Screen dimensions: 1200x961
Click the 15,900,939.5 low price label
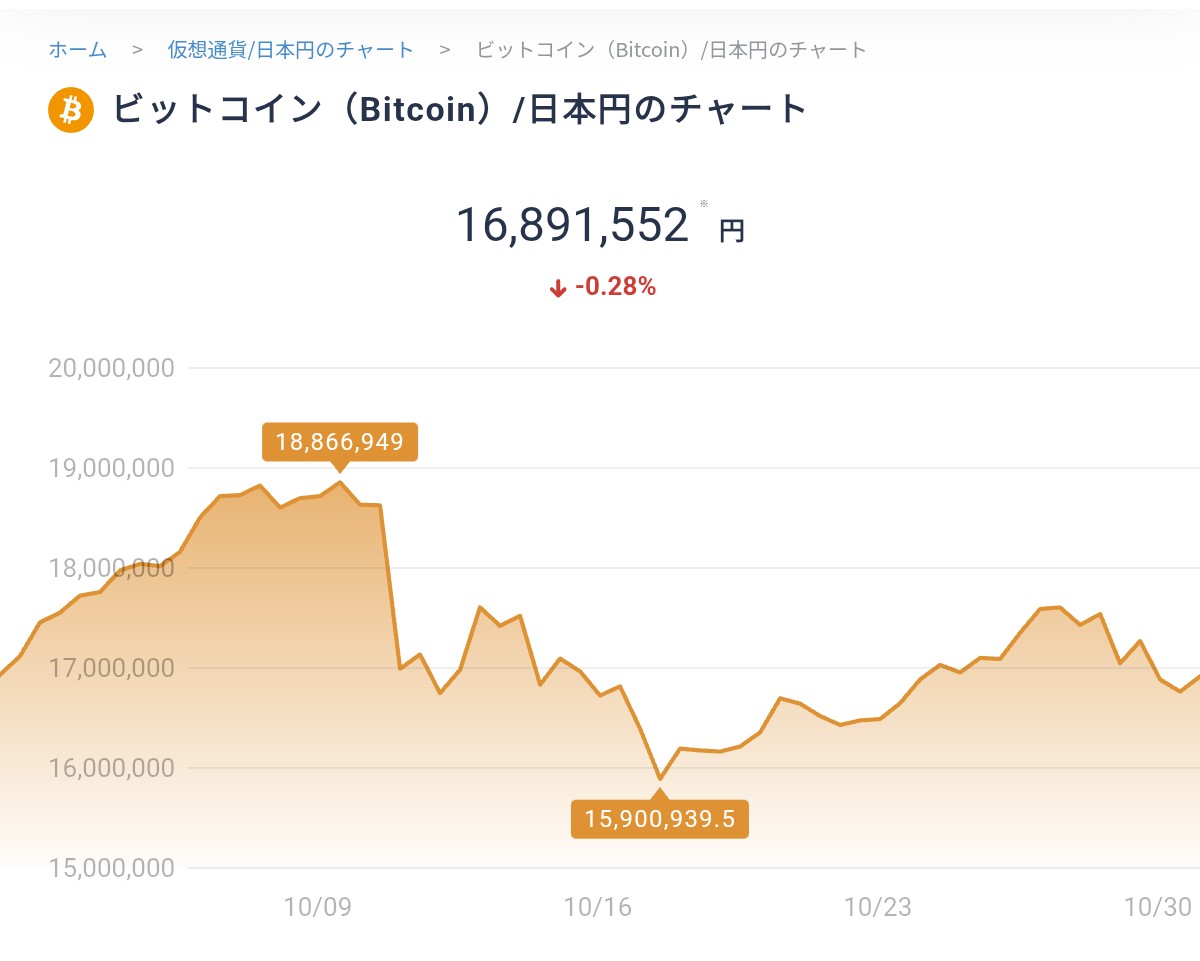point(660,820)
